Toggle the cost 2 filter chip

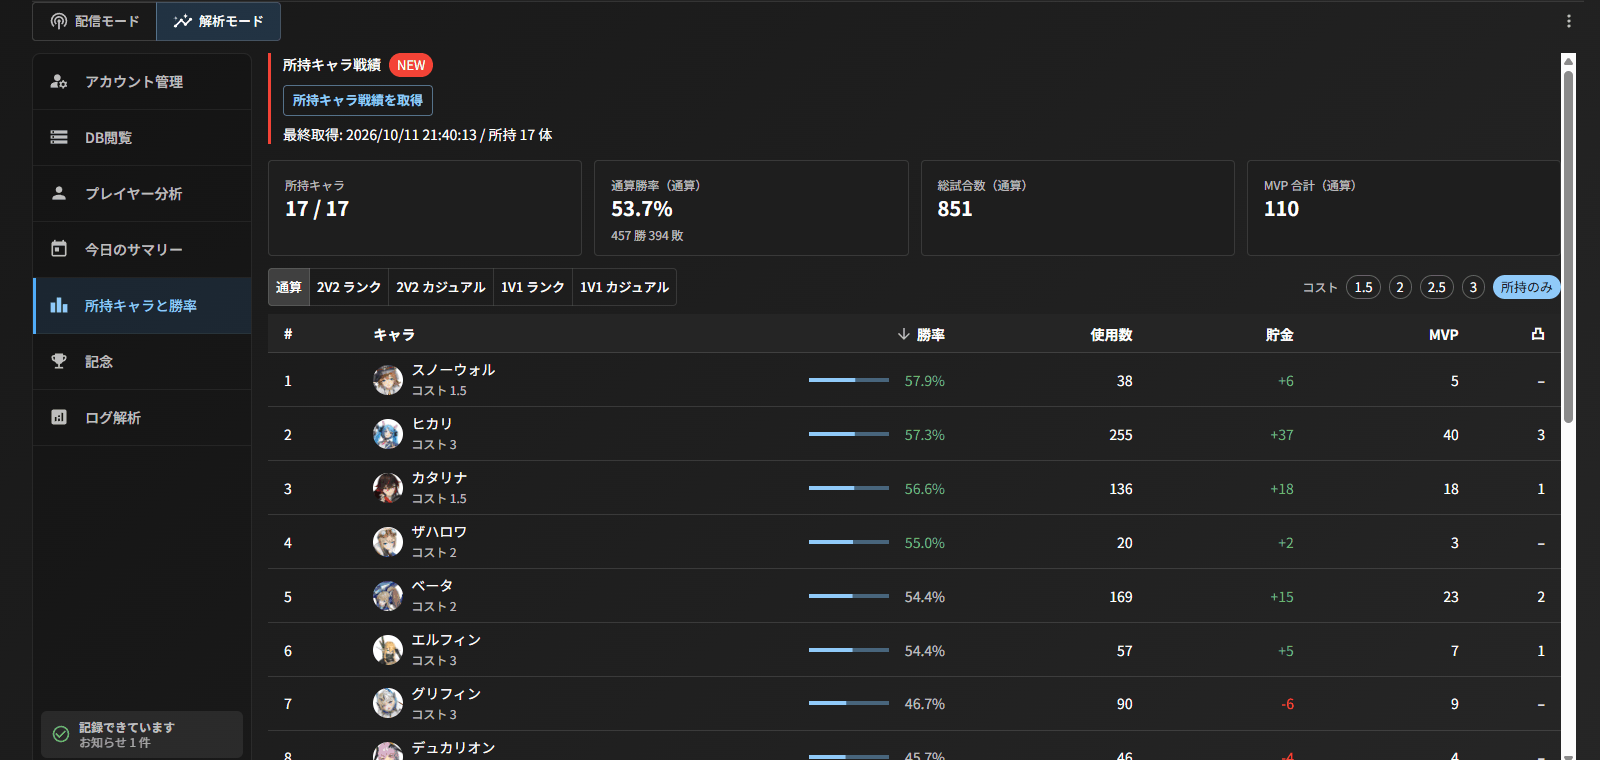click(x=1400, y=287)
